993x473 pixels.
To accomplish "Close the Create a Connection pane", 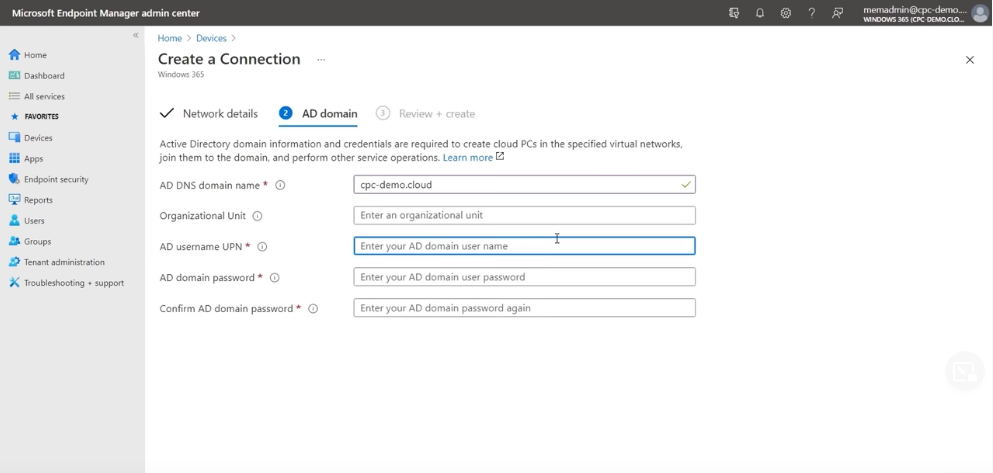I will pos(970,60).
